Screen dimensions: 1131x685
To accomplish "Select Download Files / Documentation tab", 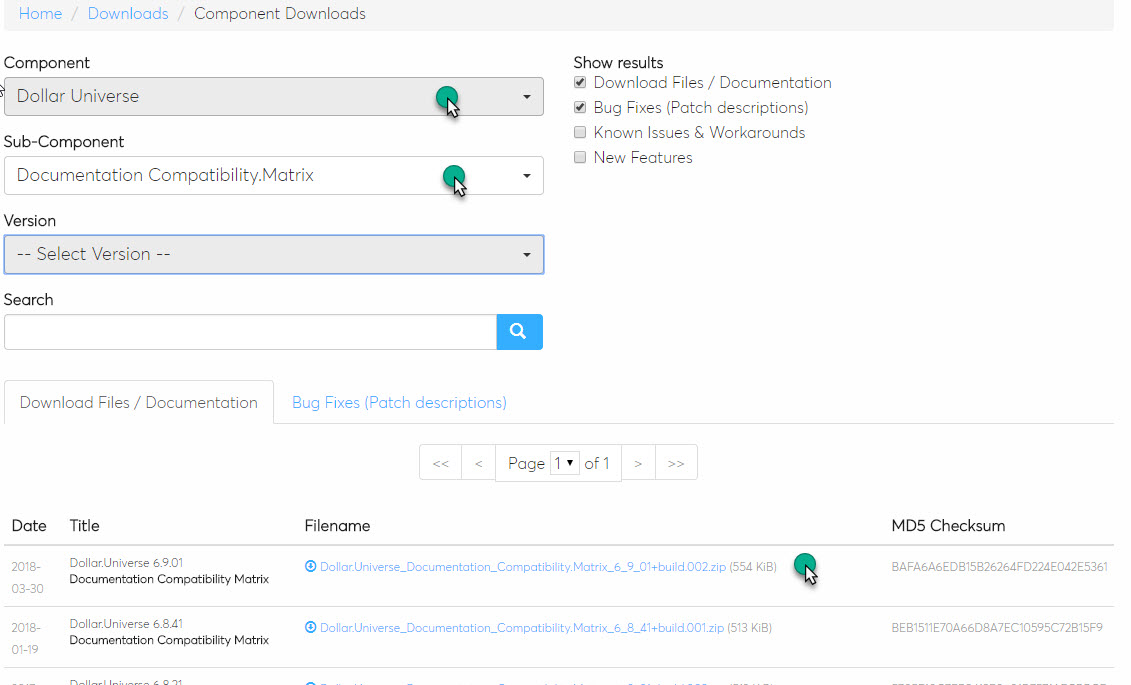I will click(x=138, y=402).
